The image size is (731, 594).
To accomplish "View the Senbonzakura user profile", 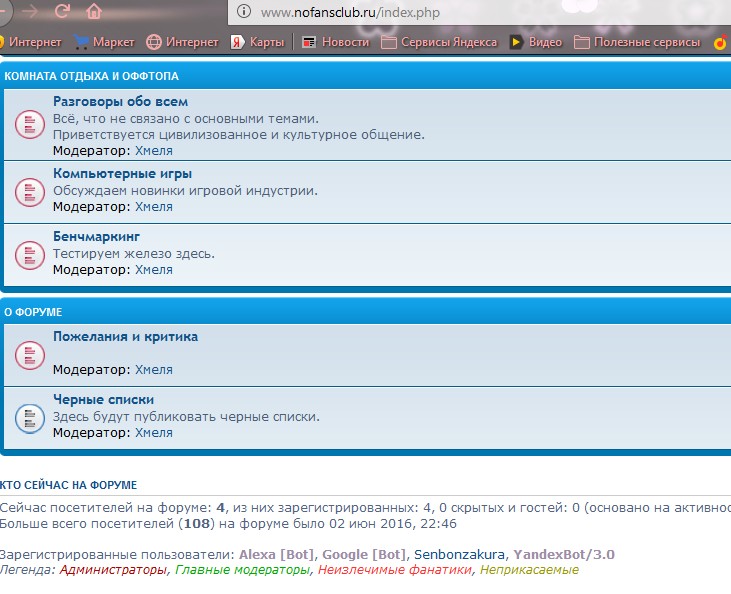I will click(460, 554).
